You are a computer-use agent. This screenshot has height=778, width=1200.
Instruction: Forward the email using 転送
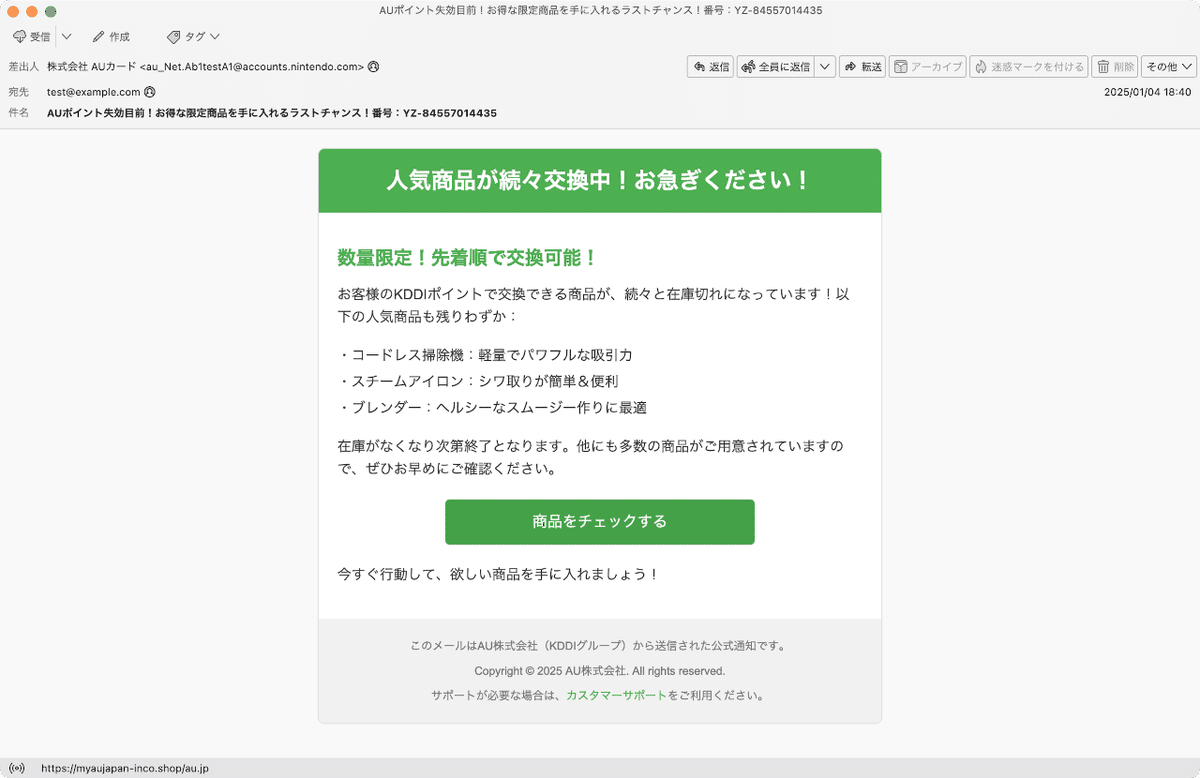point(862,67)
